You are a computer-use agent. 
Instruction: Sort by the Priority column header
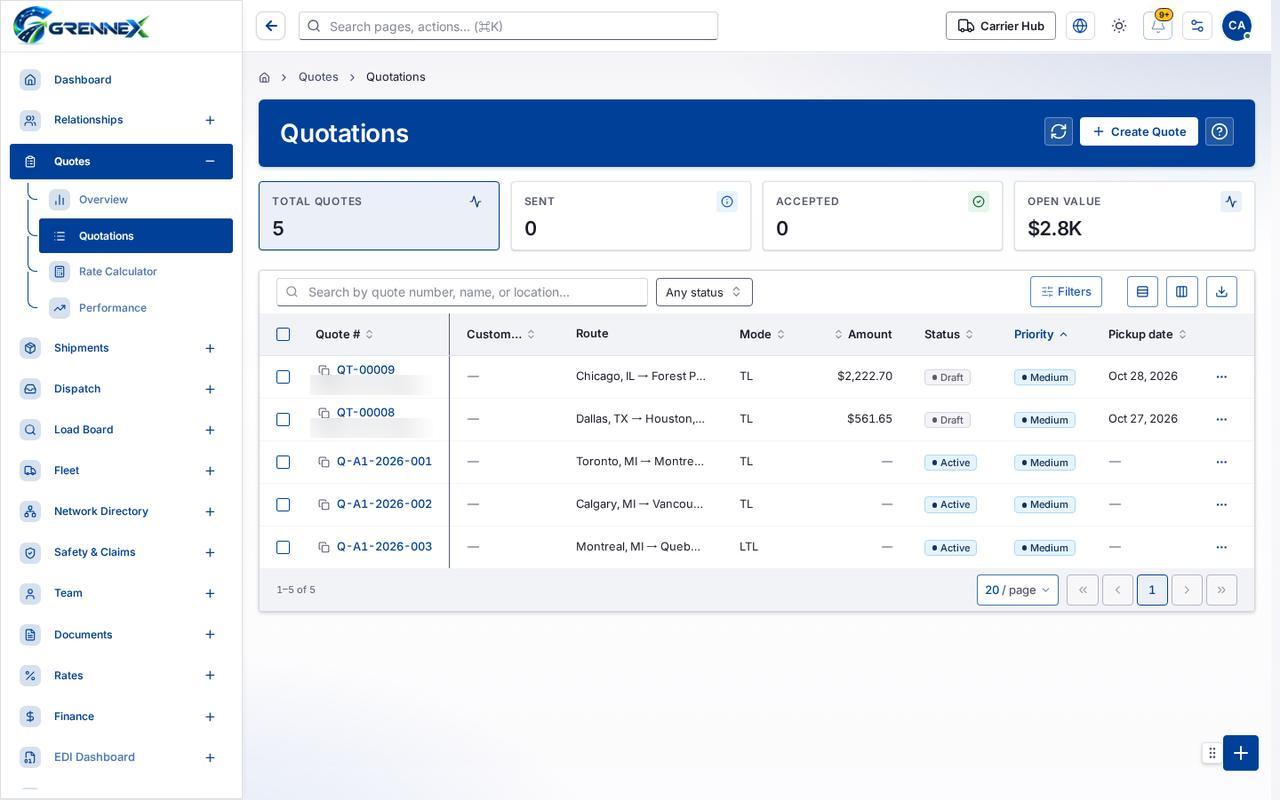tap(1041, 334)
